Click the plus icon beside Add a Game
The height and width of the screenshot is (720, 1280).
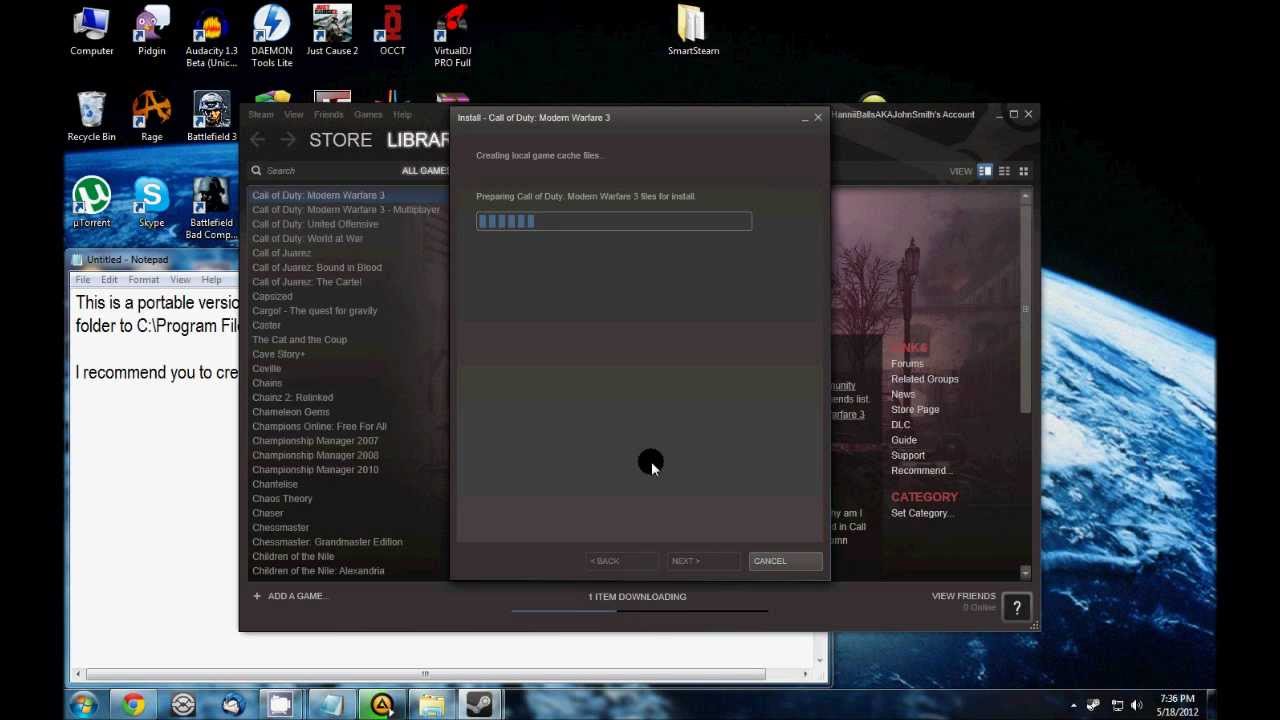click(x=257, y=596)
